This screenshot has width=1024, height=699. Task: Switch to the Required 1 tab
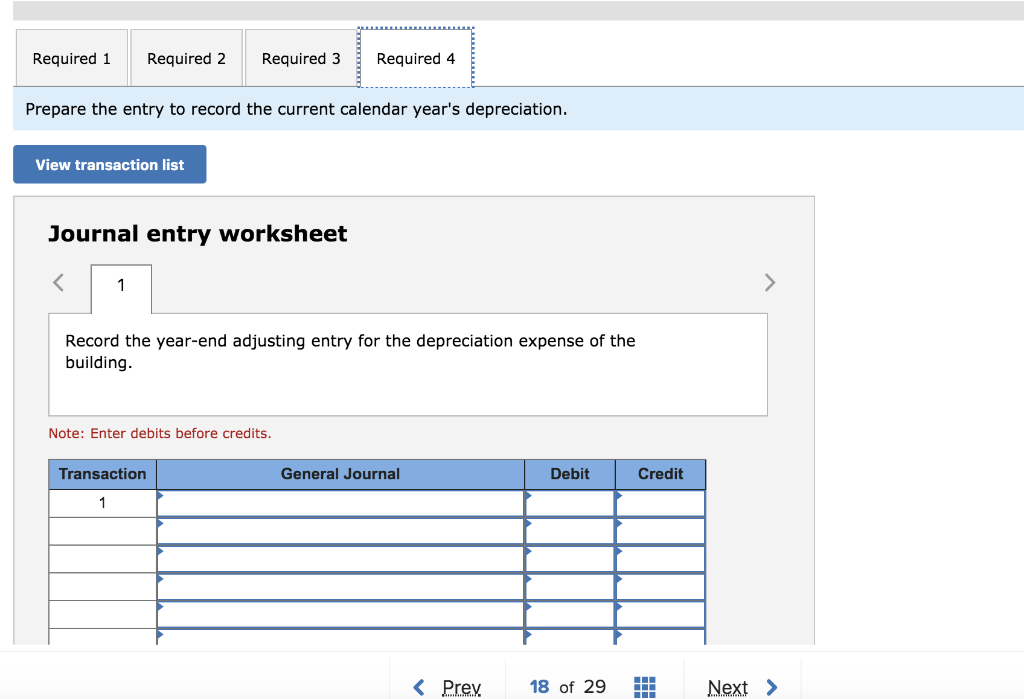click(x=72, y=58)
